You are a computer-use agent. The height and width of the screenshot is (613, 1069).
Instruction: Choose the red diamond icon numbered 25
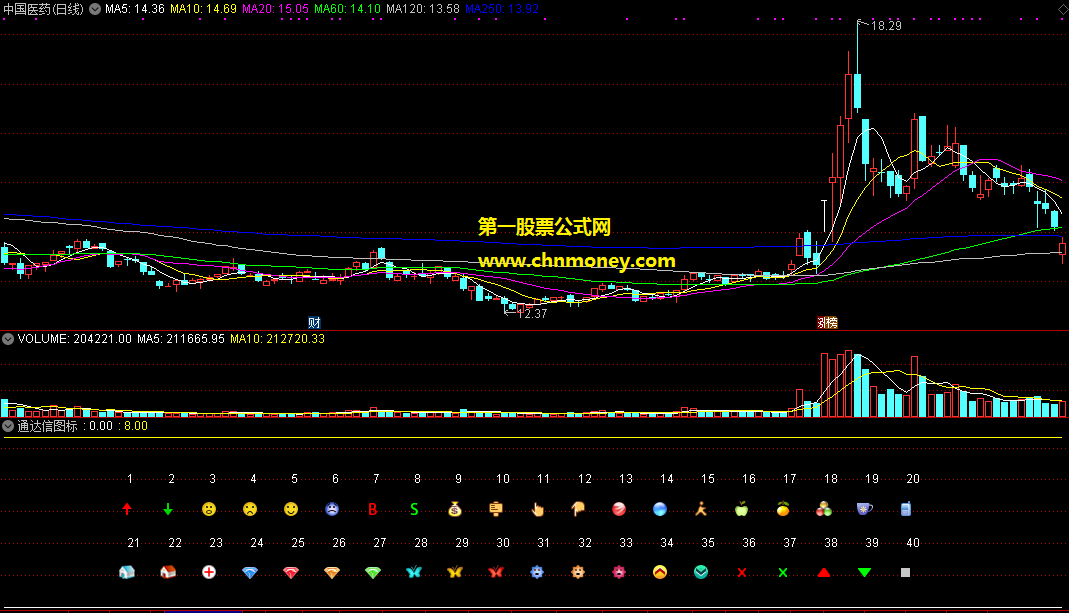pos(291,573)
